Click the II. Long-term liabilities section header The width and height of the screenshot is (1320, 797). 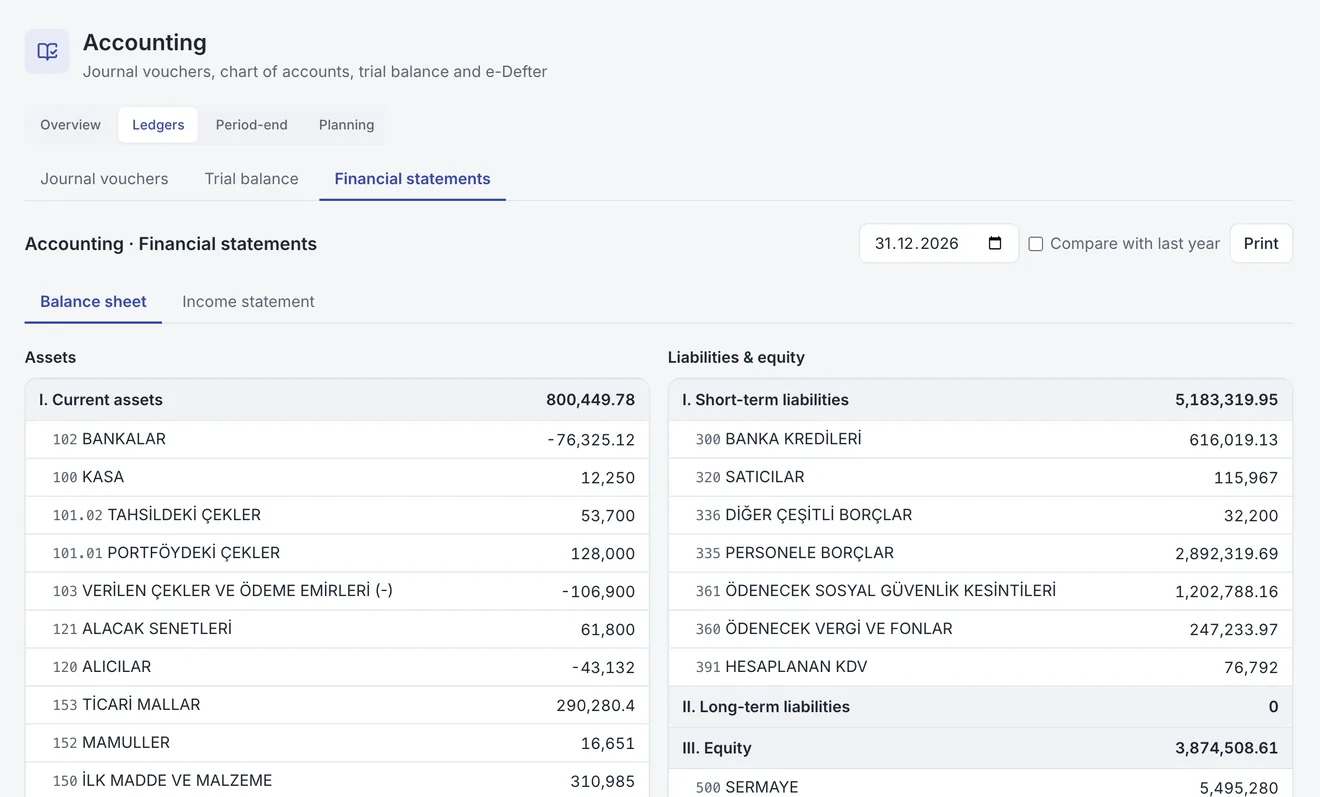980,707
